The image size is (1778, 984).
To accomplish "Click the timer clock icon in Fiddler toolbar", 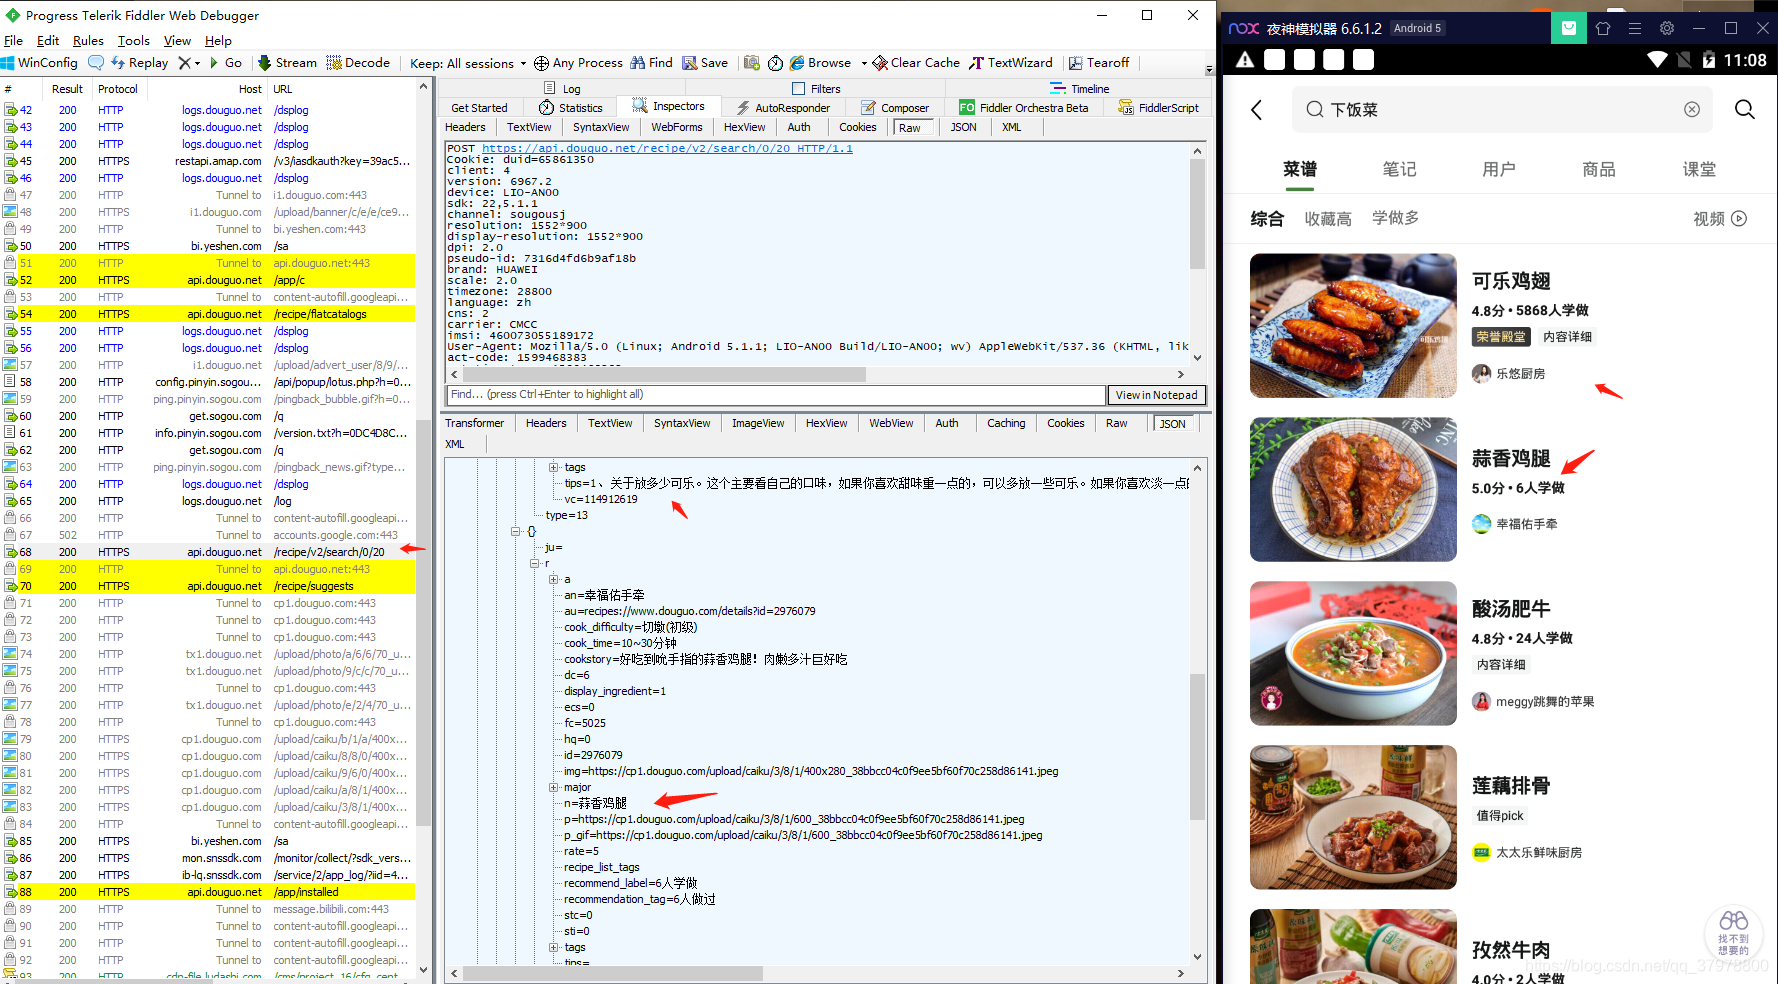I will [776, 63].
